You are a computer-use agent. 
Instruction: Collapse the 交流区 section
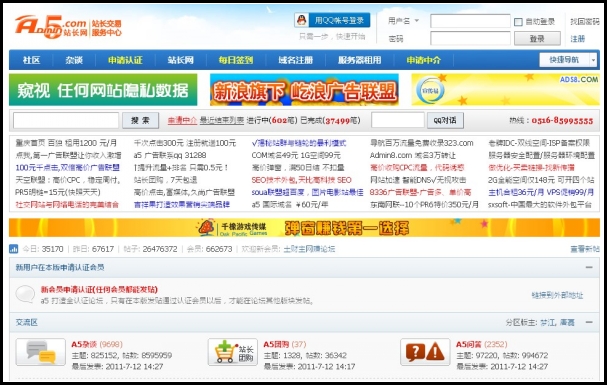point(589,322)
